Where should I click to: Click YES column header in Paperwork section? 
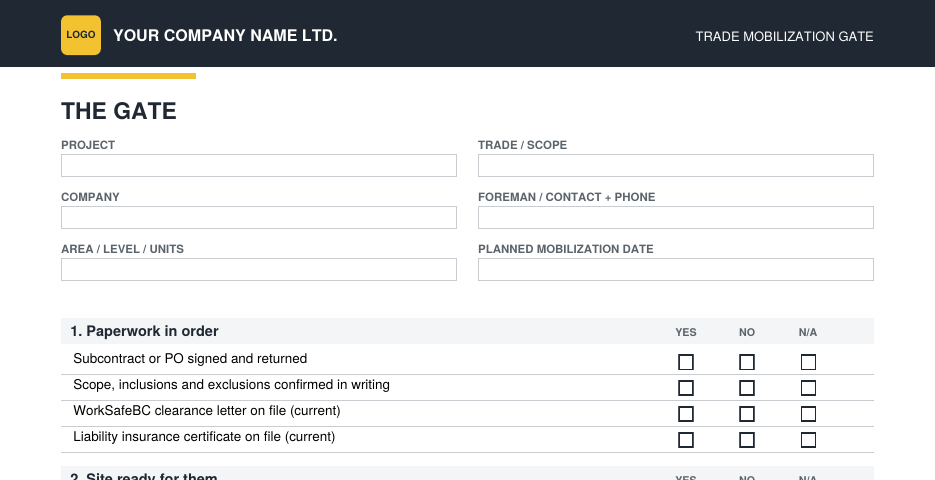pyautogui.click(x=686, y=332)
